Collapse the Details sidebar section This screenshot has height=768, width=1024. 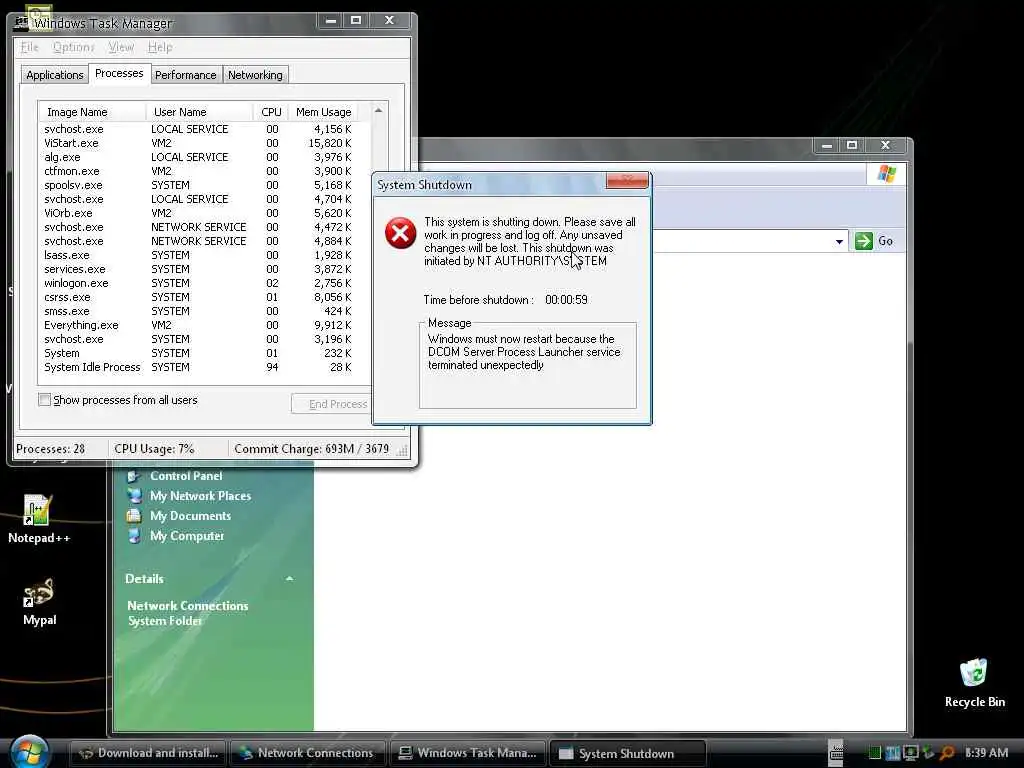[x=289, y=579]
